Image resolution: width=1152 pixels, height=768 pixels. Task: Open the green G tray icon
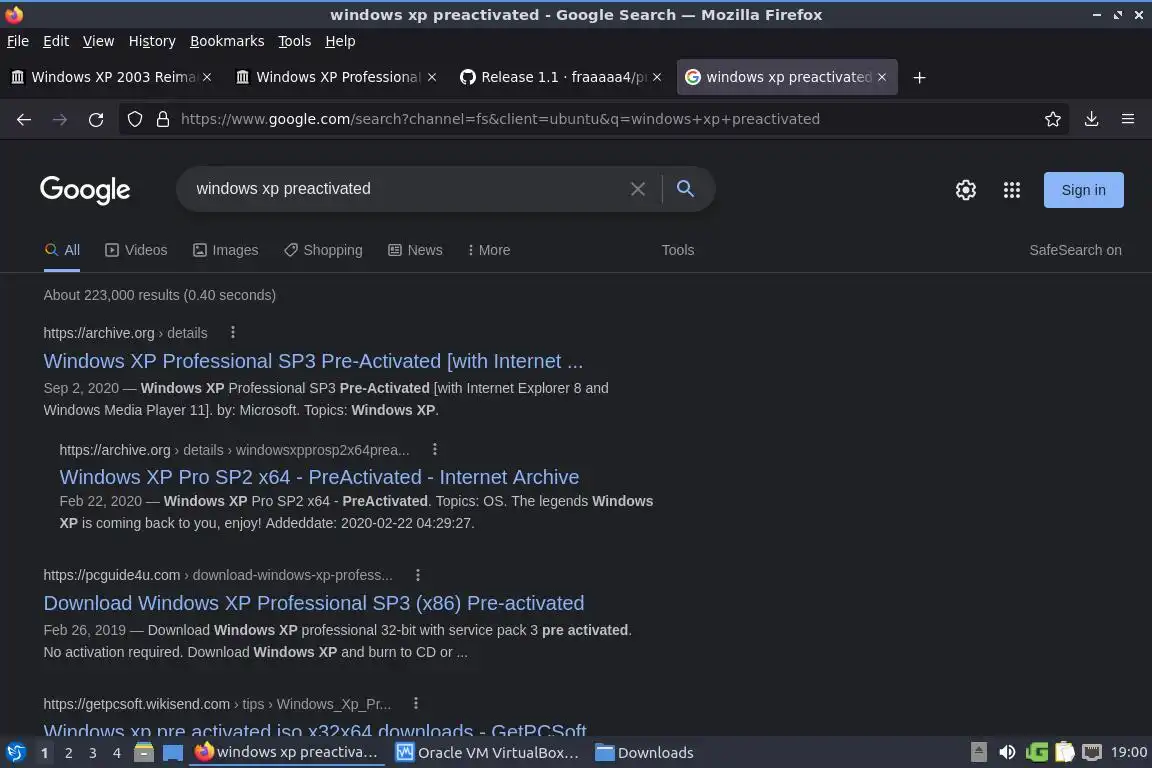pos(1037,752)
